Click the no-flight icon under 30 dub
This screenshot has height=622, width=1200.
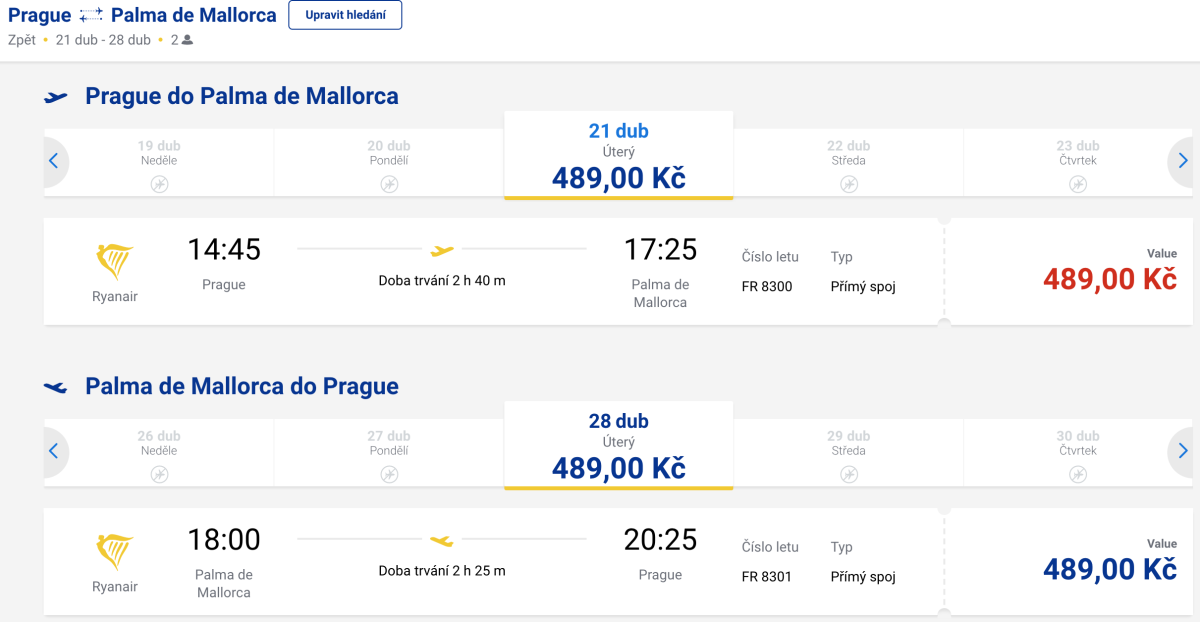[1078, 474]
